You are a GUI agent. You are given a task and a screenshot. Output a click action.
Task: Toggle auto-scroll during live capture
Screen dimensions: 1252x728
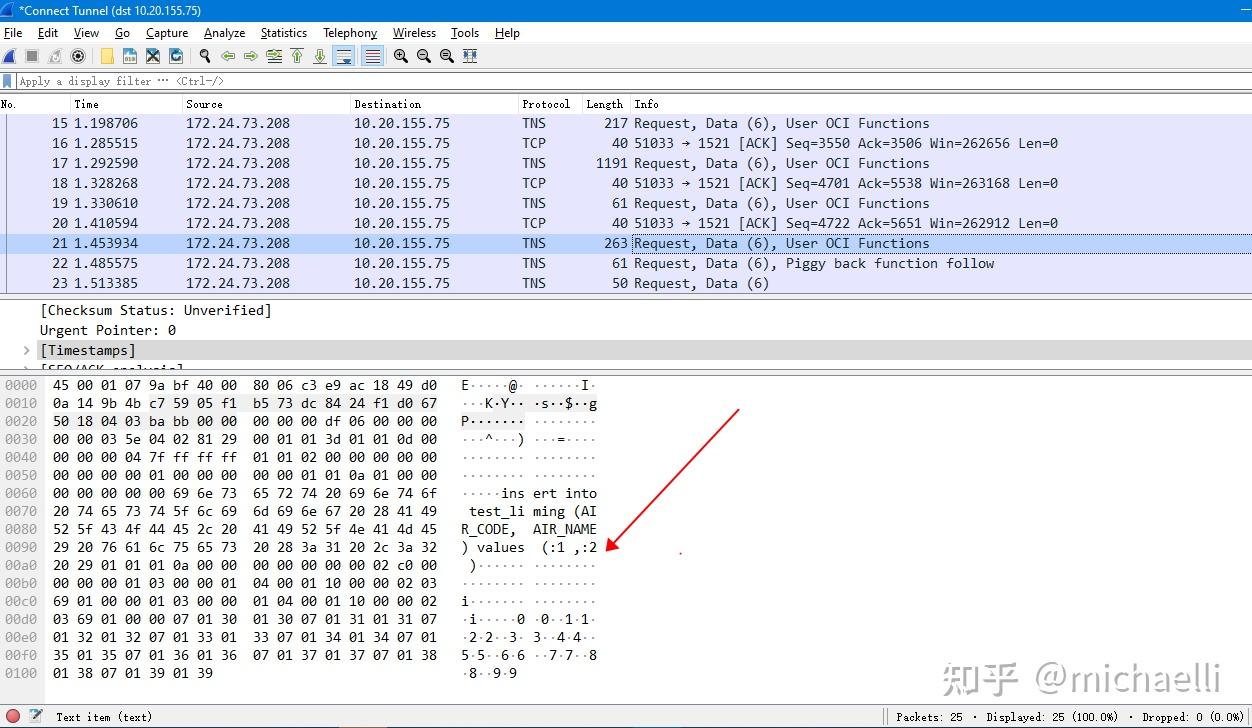(x=343, y=55)
